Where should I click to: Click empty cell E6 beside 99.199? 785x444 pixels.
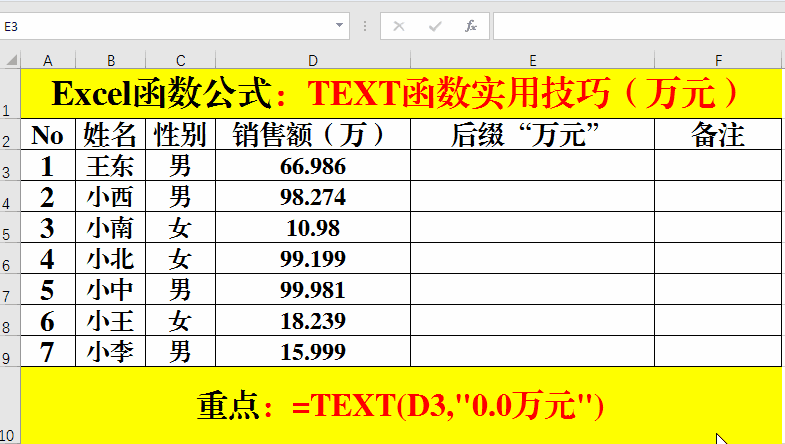(x=533, y=258)
